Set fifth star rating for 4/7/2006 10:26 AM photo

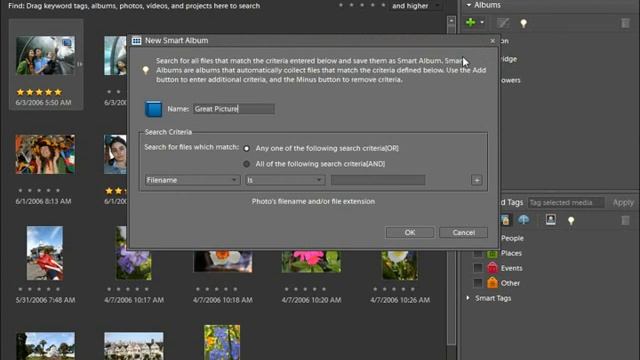[413, 289]
